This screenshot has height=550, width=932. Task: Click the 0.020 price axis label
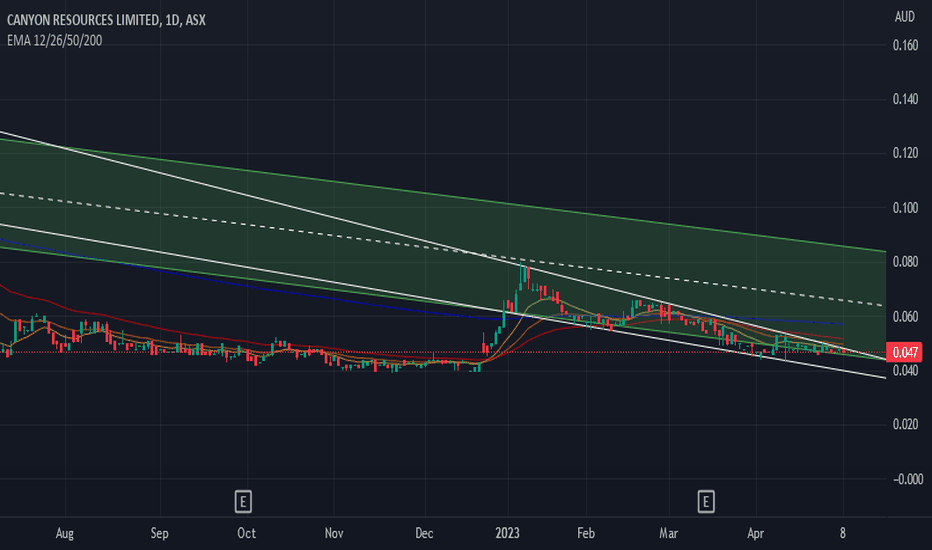click(905, 425)
